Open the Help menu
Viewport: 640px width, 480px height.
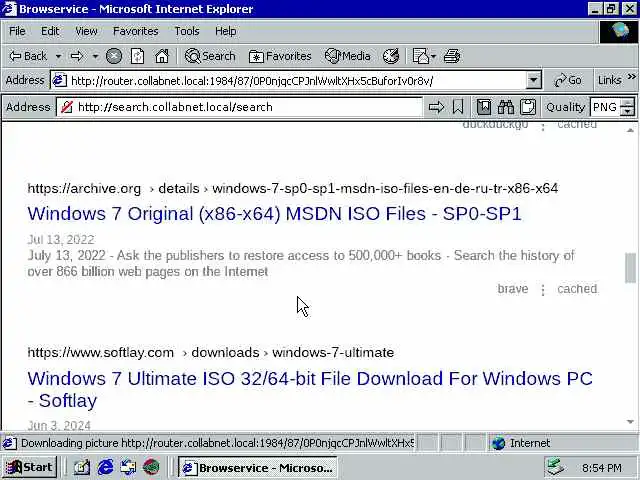226,31
